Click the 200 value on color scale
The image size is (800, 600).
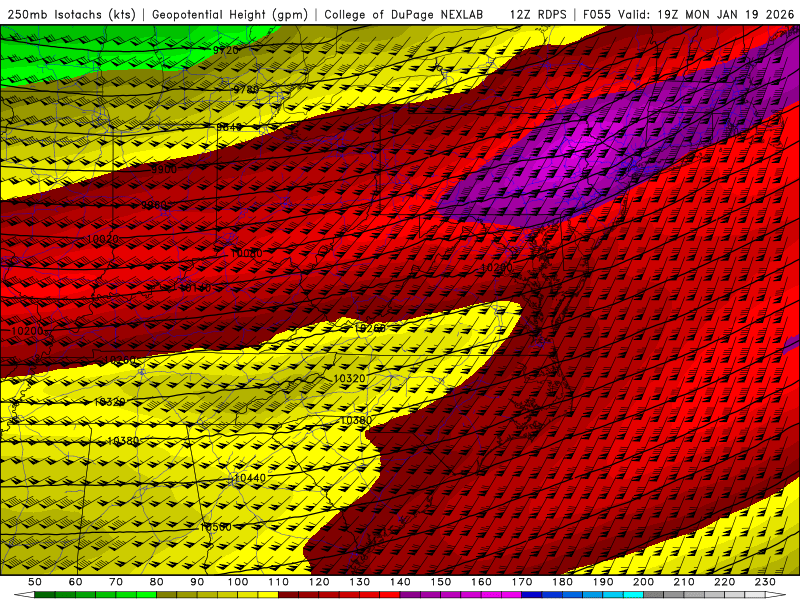point(643,582)
